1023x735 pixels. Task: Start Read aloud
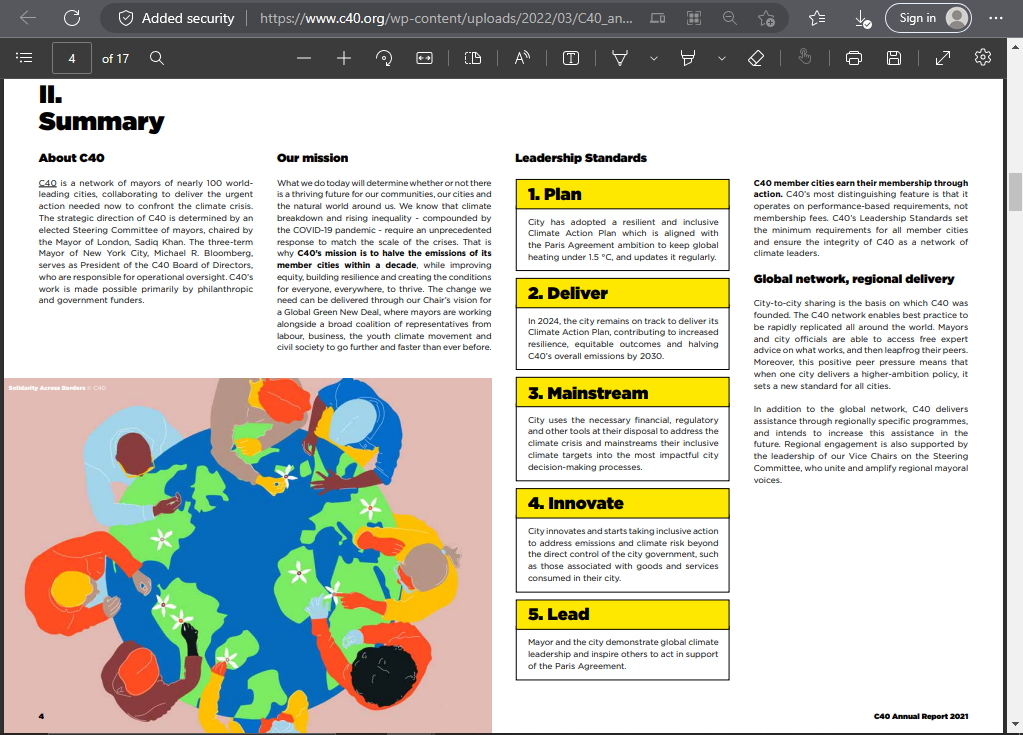pyautogui.click(x=522, y=58)
